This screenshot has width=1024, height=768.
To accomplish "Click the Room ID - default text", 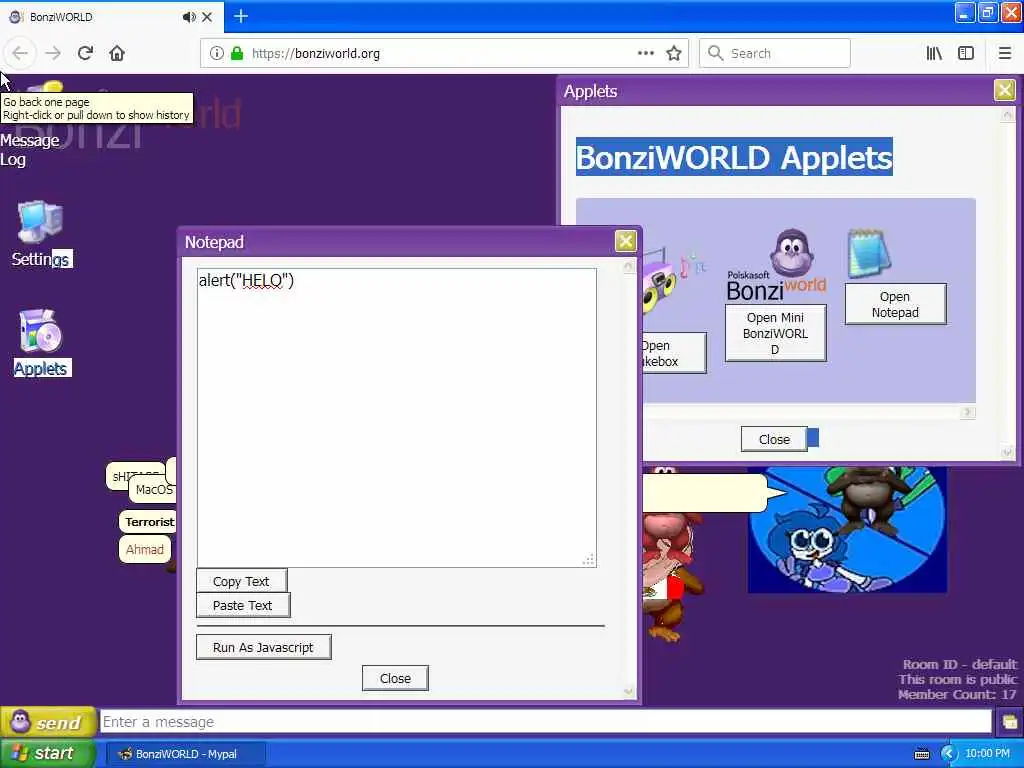I will (x=960, y=664).
